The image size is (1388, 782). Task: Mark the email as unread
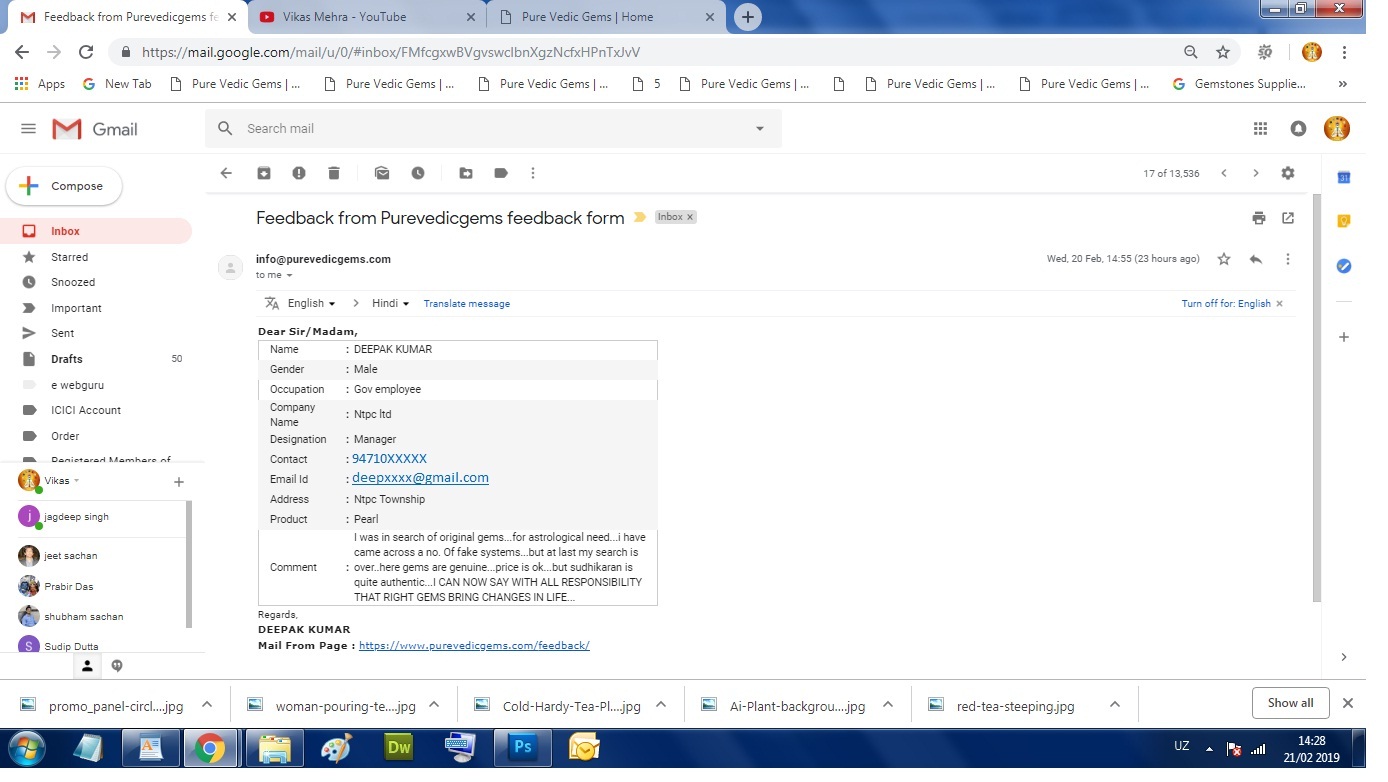tap(382, 173)
